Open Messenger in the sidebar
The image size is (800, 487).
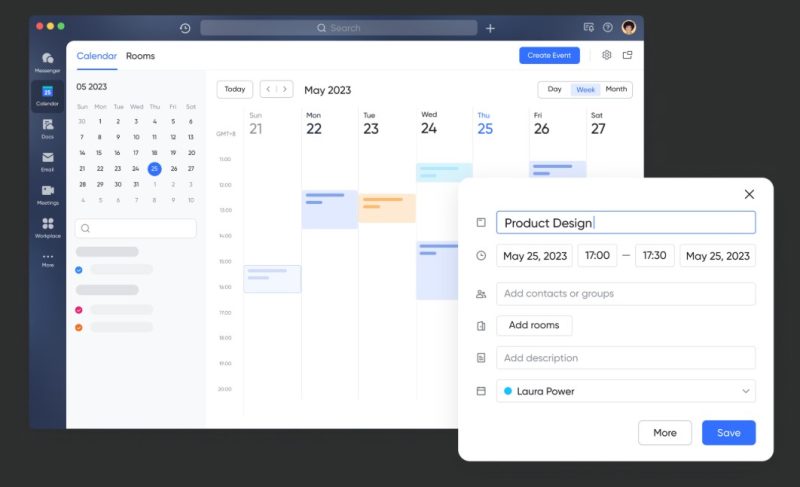[47, 62]
